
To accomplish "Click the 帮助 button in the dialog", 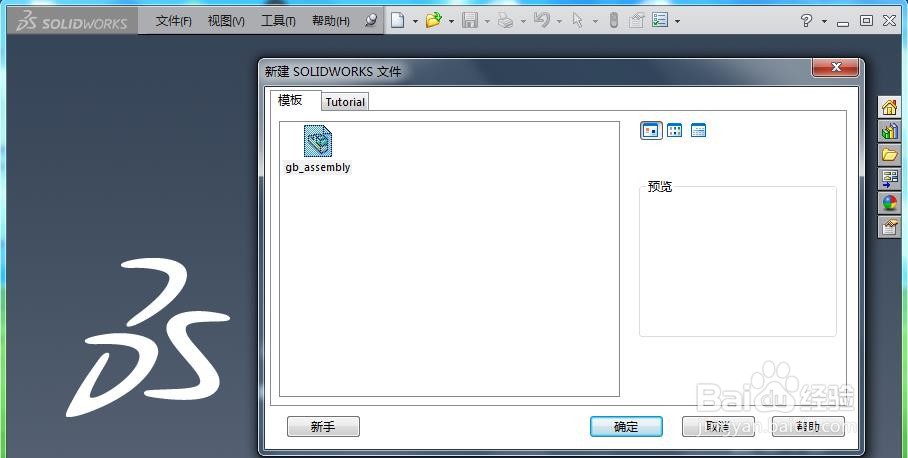I will point(808,427).
